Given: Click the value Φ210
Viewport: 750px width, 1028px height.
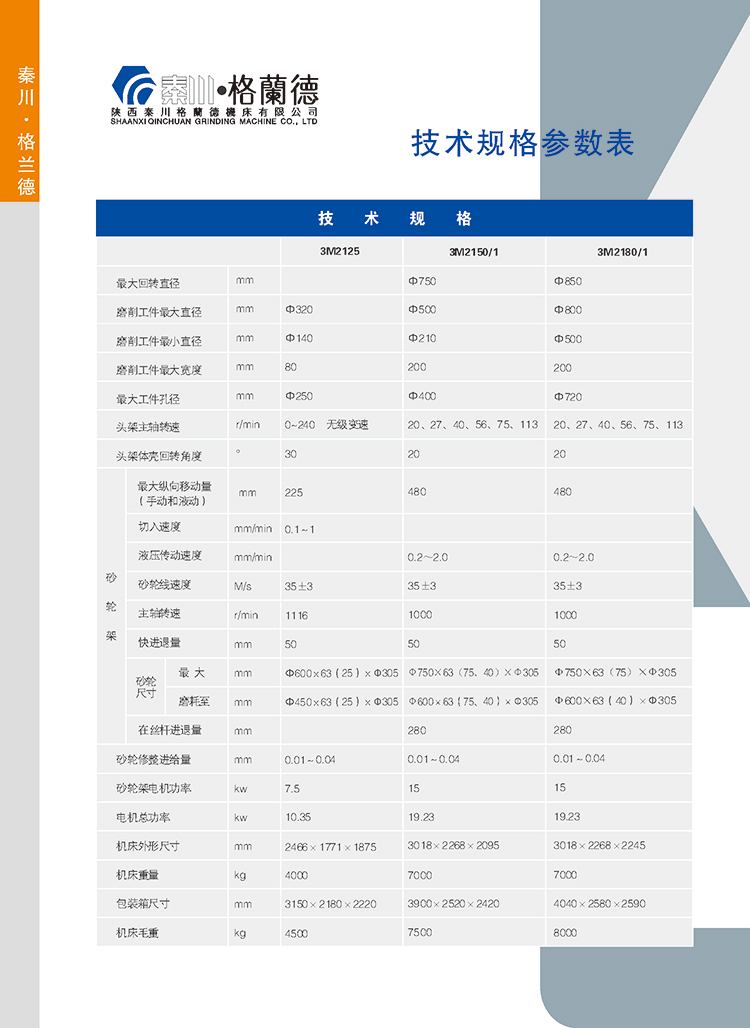Looking at the screenshot, I should [x=422, y=338].
